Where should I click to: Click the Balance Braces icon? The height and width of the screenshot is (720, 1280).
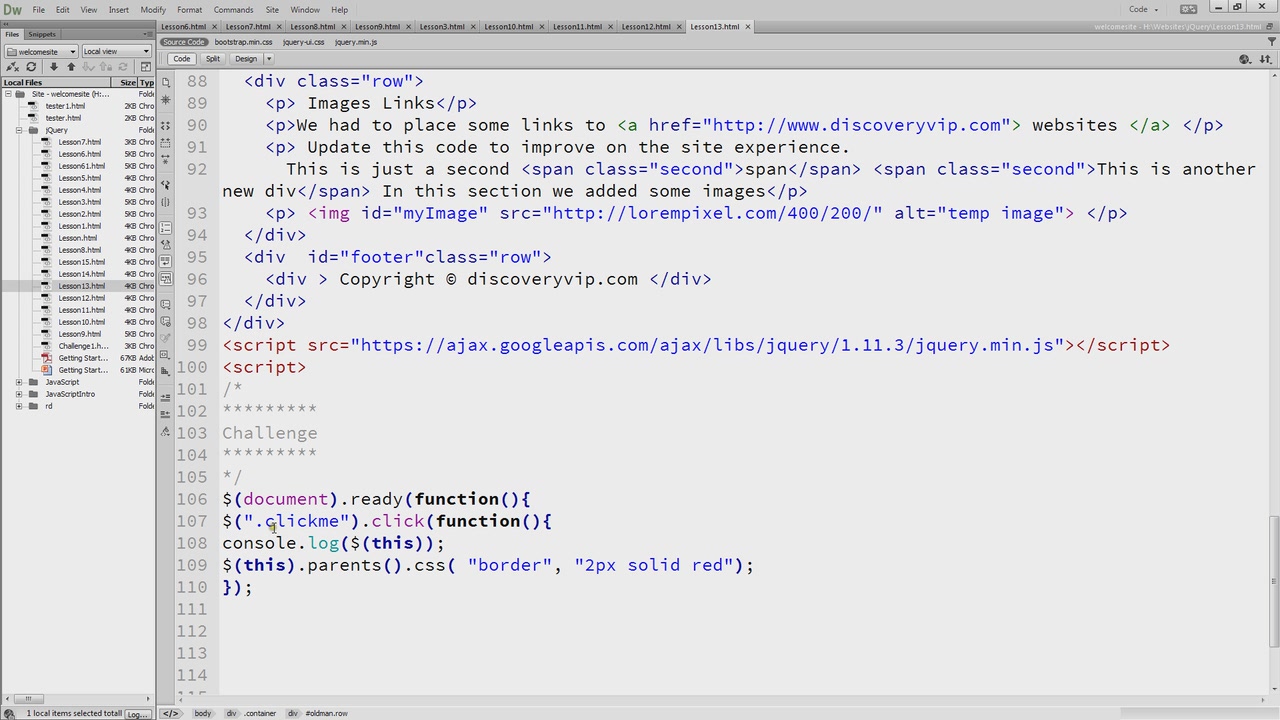[166, 204]
